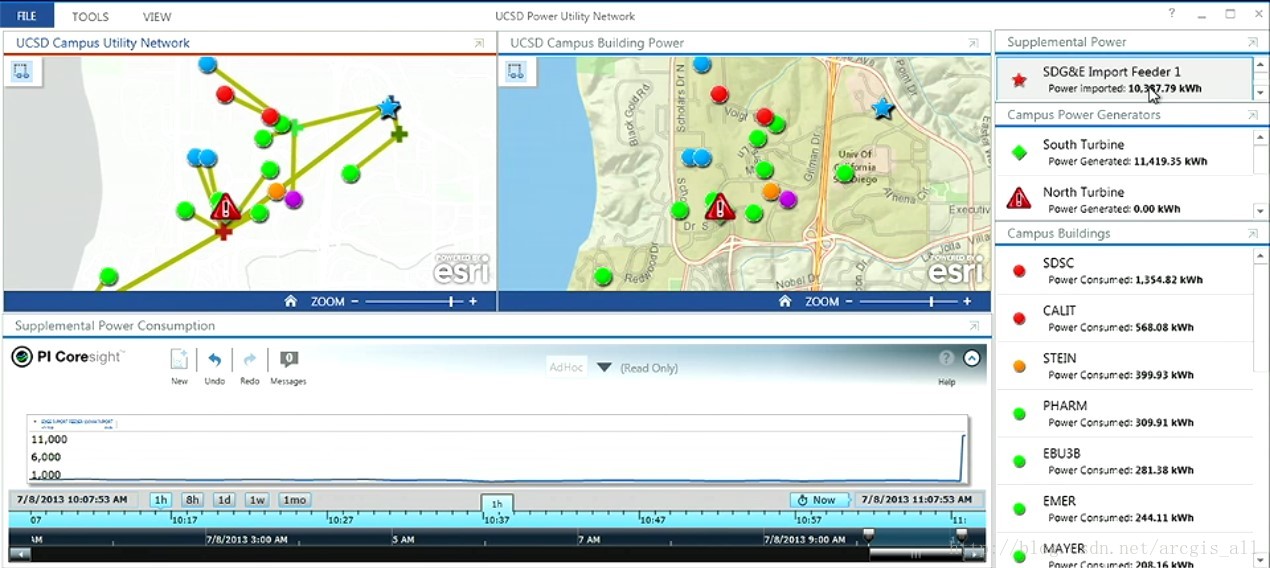The width and height of the screenshot is (1270, 568).
Task: Click selection tool in Utility Network map
Action: pos(22,71)
